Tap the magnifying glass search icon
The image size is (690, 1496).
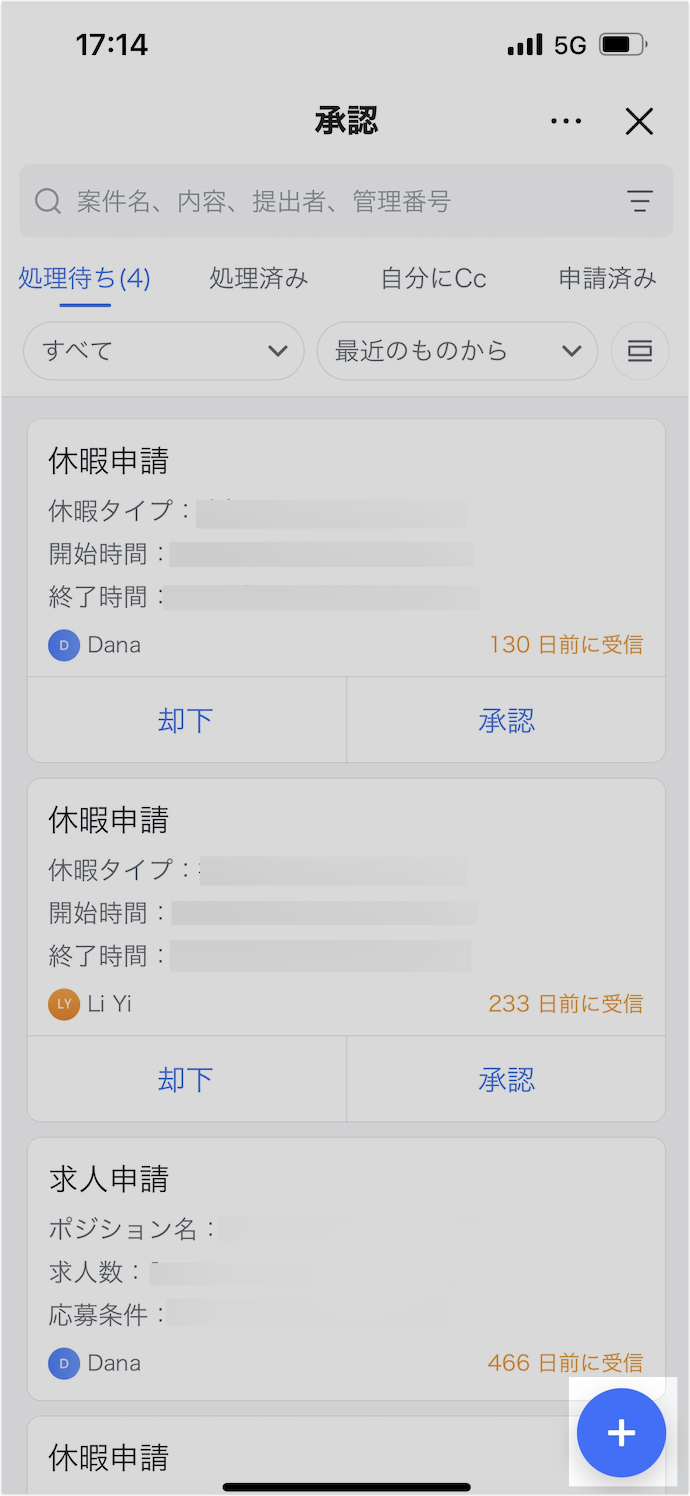(48, 201)
